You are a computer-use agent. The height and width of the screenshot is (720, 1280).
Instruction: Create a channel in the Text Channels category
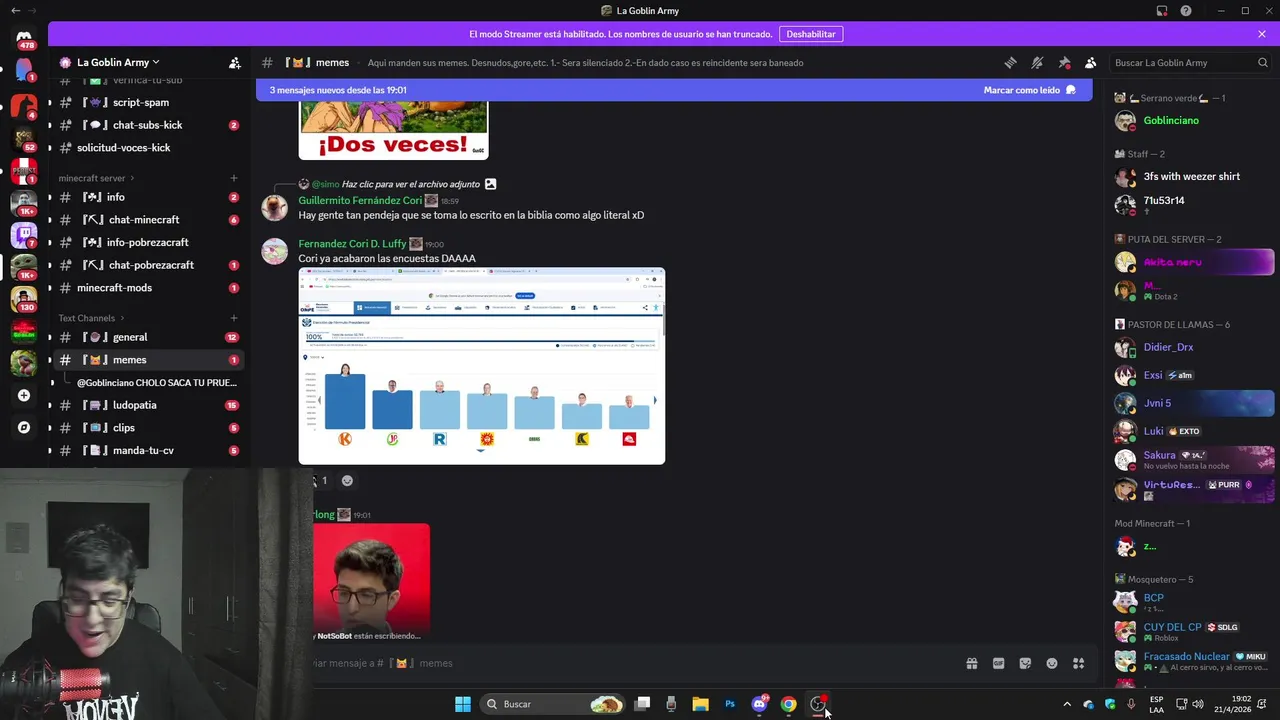pyautogui.click(x=234, y=318)
